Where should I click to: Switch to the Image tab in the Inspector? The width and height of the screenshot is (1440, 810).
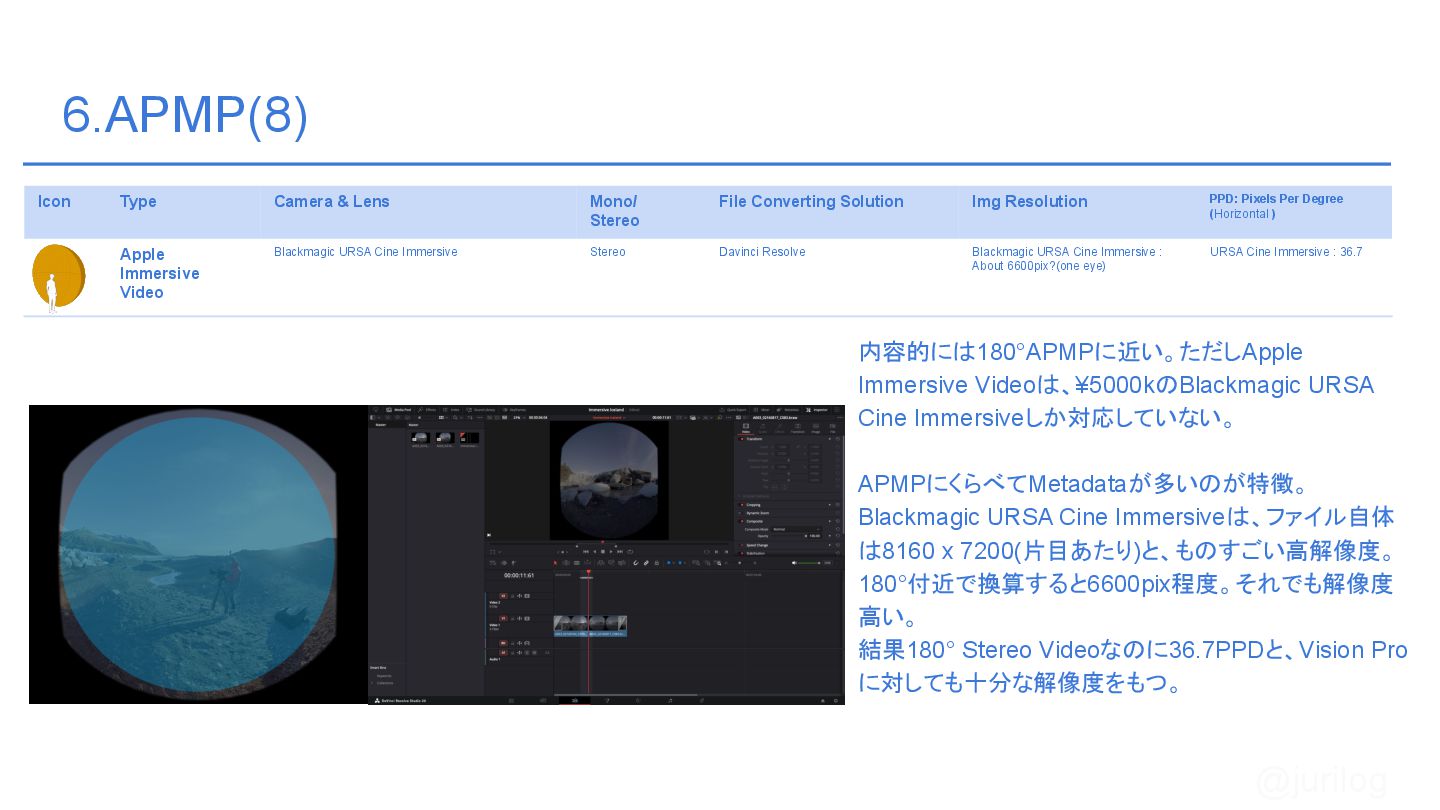816,428
